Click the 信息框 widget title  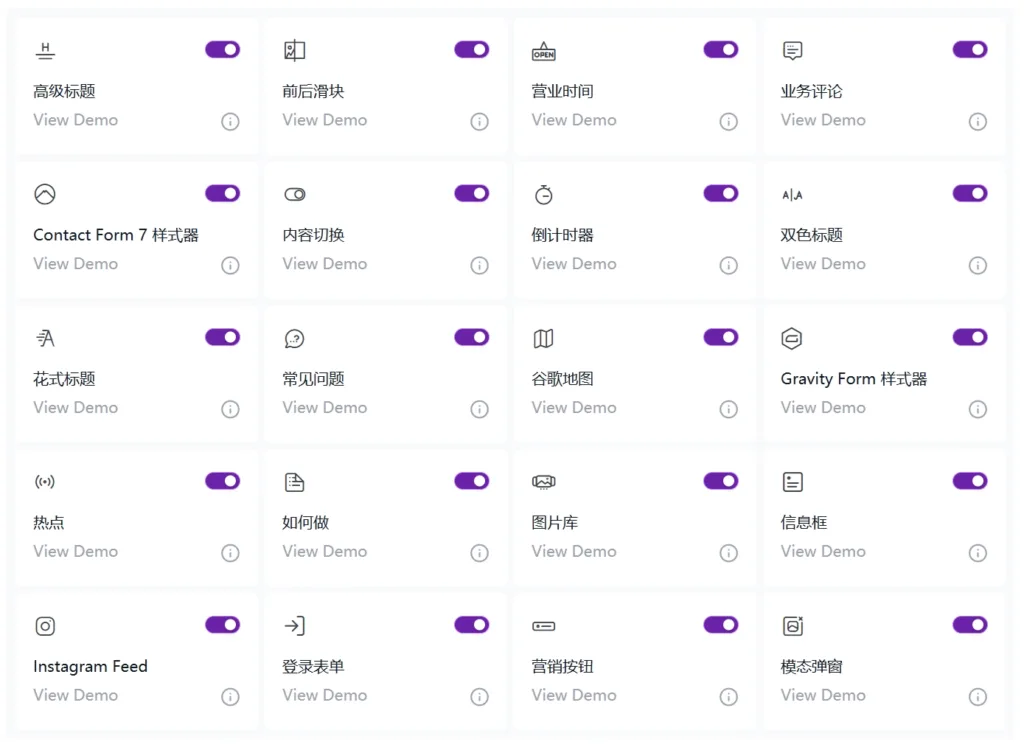click(803, 523)
